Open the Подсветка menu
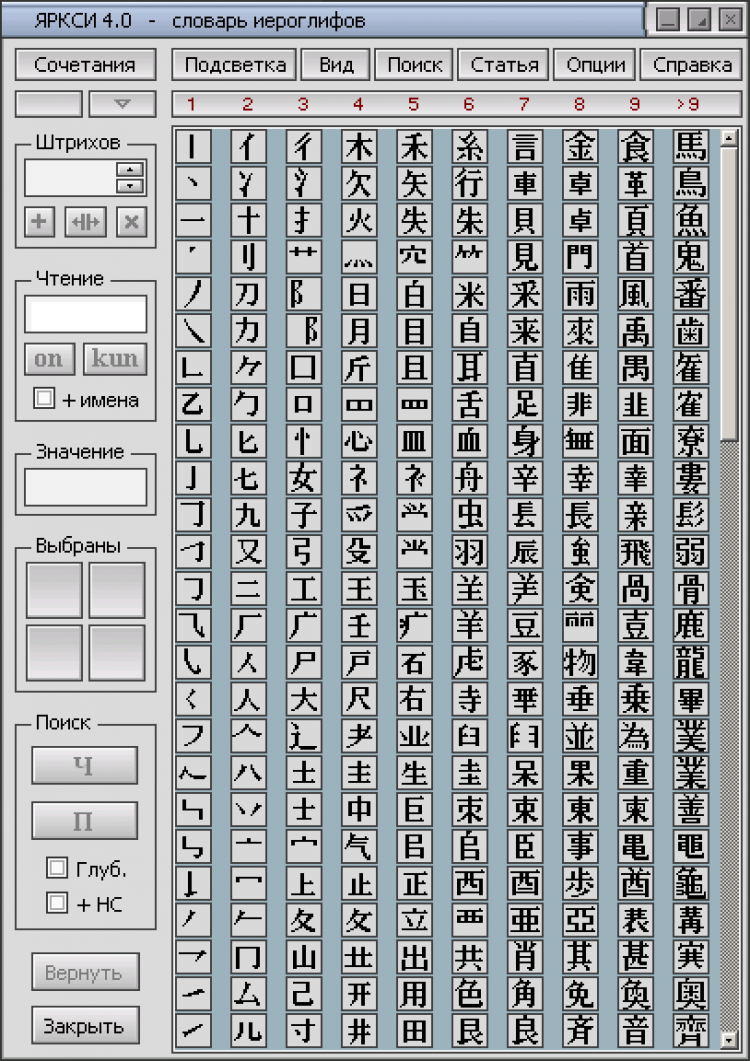Viewport: 750px width, 1061px height. click(234, 65)
